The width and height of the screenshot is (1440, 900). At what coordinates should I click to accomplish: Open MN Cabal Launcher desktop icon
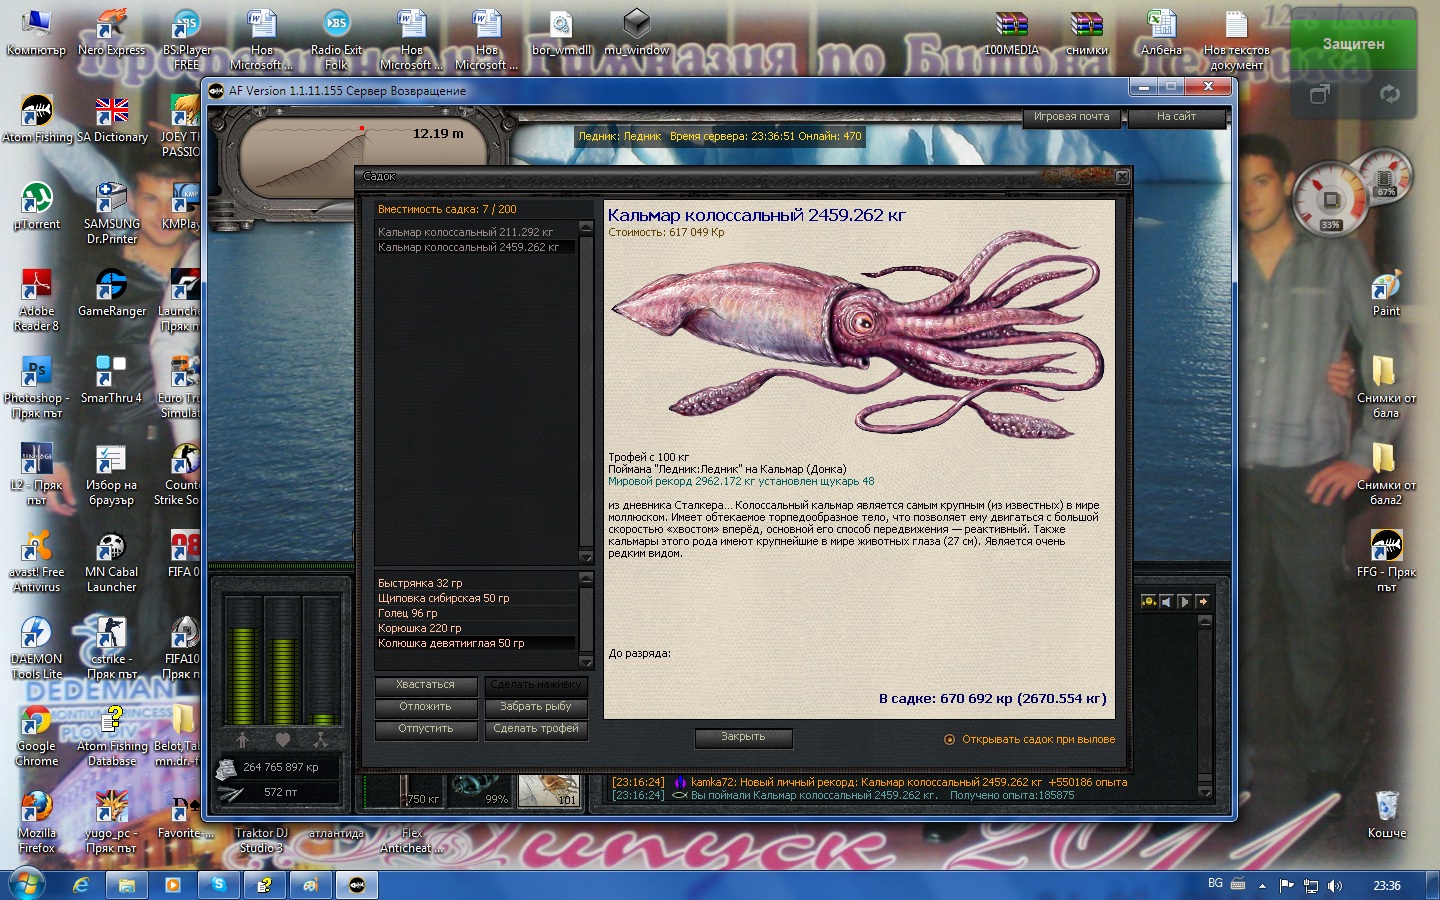111,560
